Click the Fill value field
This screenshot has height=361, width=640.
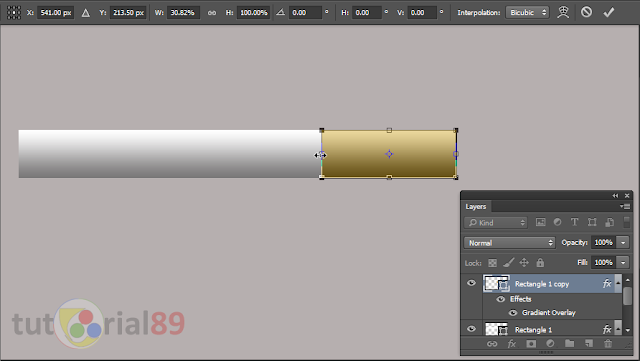click(x=603, y=263)
